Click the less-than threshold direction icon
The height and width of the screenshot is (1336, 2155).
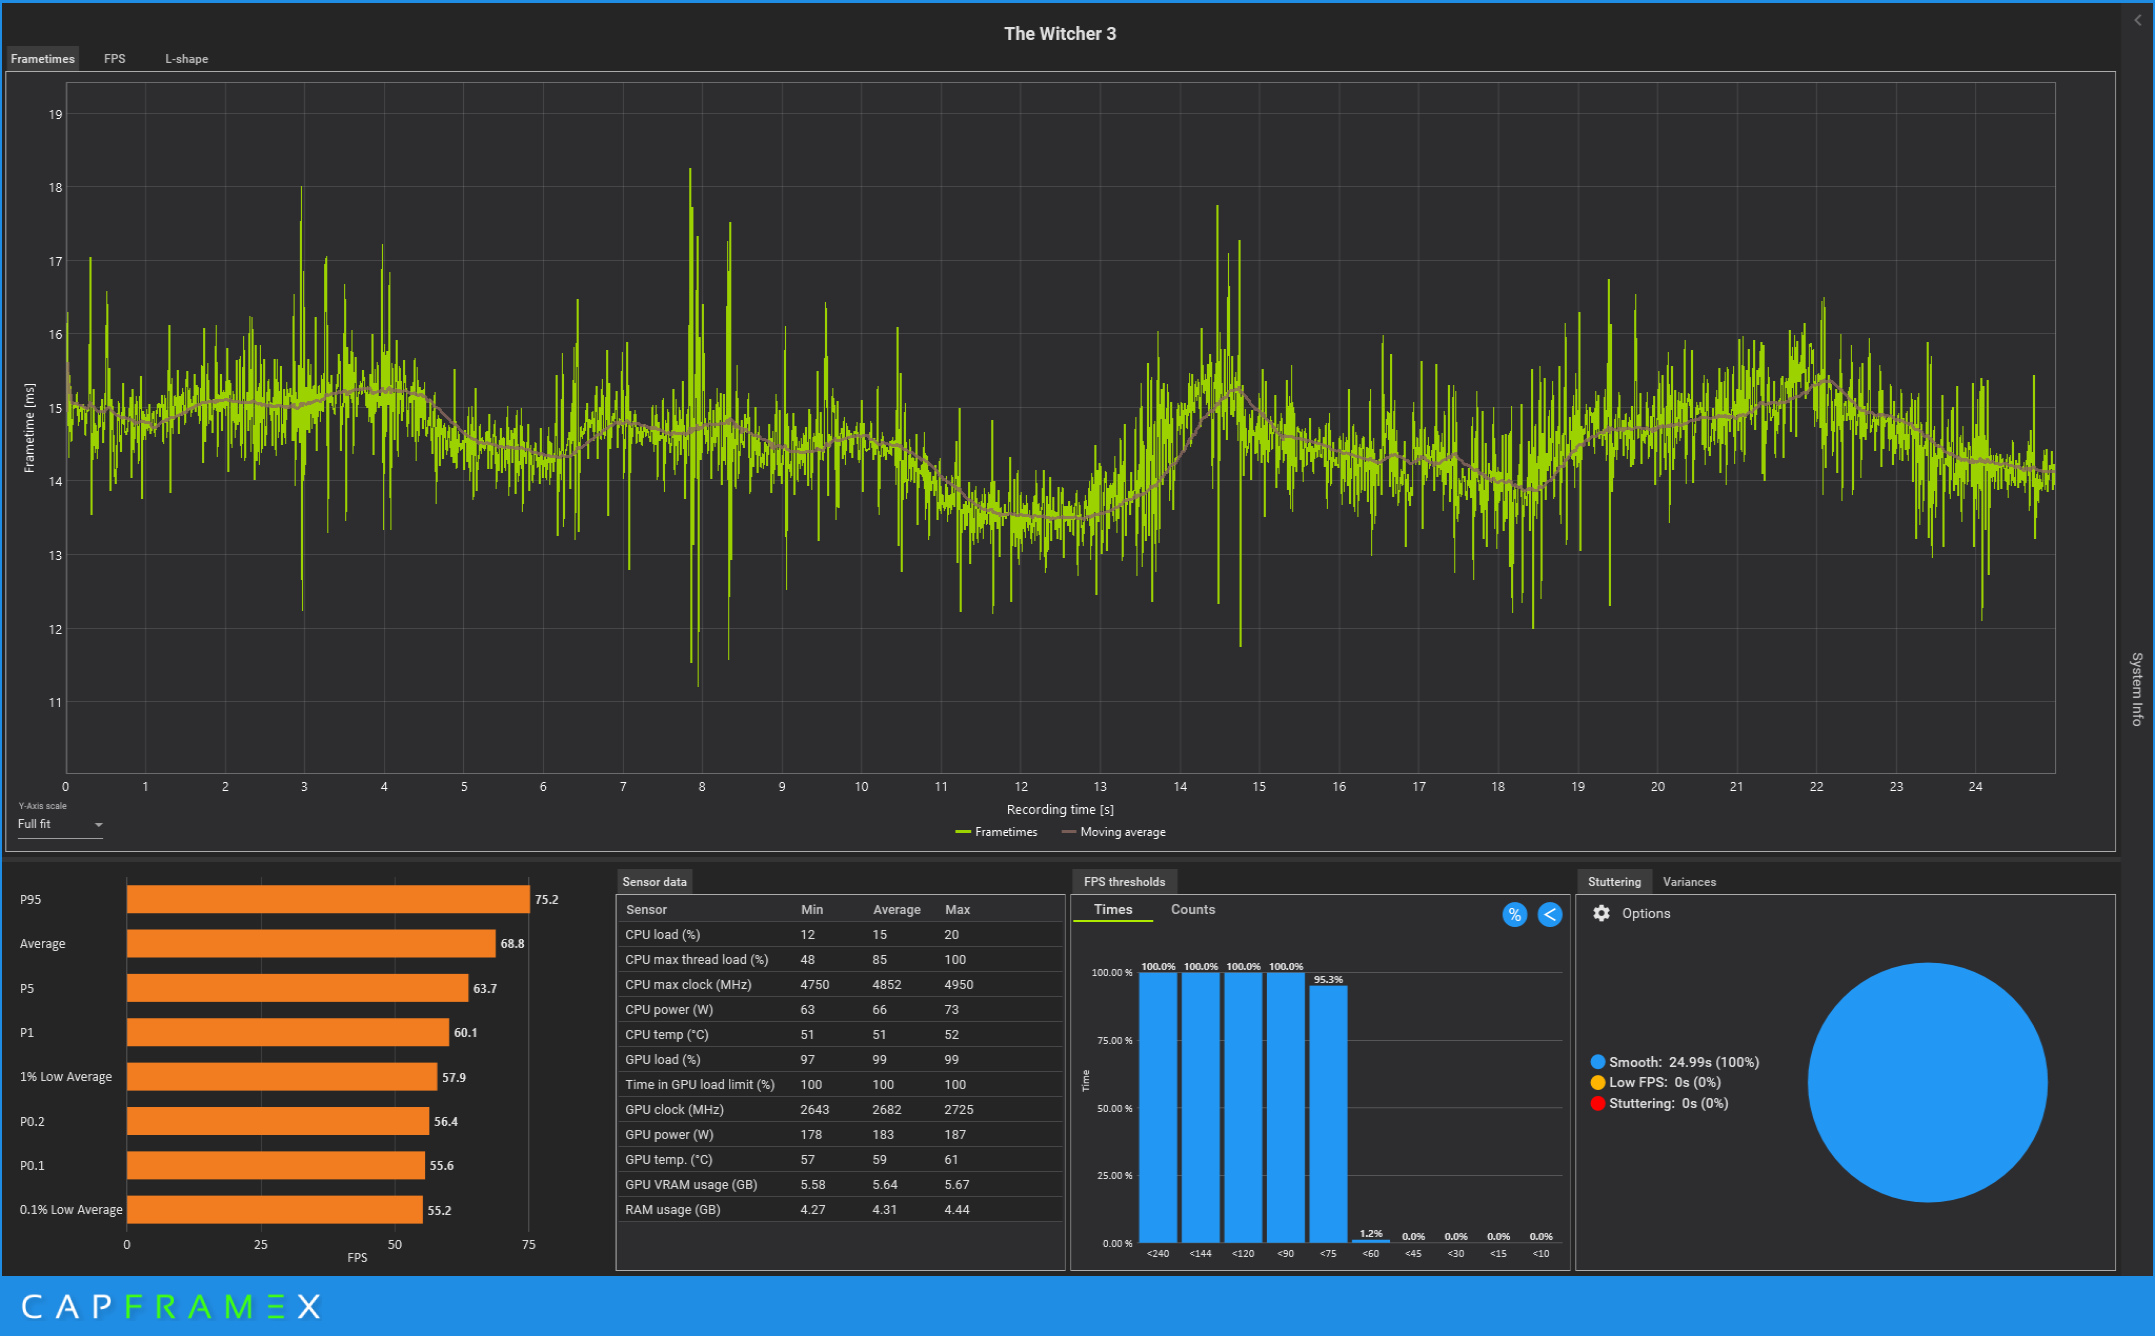pyautogui.click(x=1549, y=914)
